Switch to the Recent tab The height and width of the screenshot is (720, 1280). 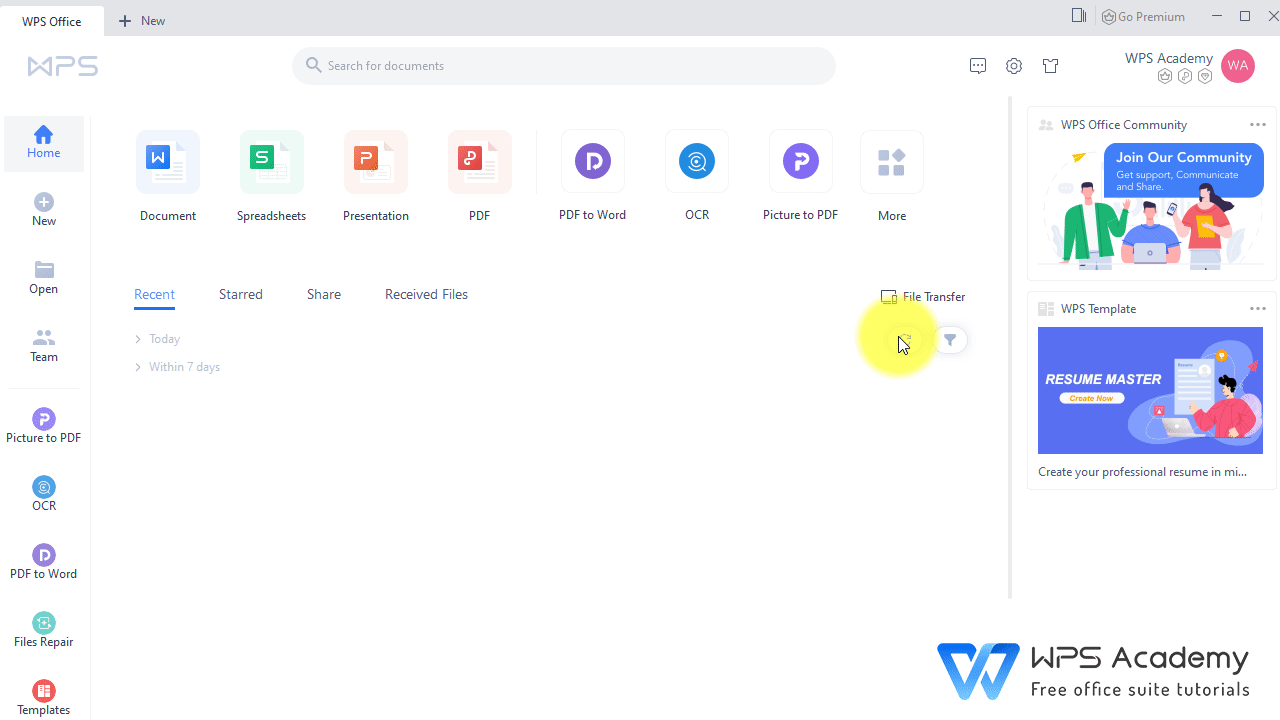click(154, 295)
